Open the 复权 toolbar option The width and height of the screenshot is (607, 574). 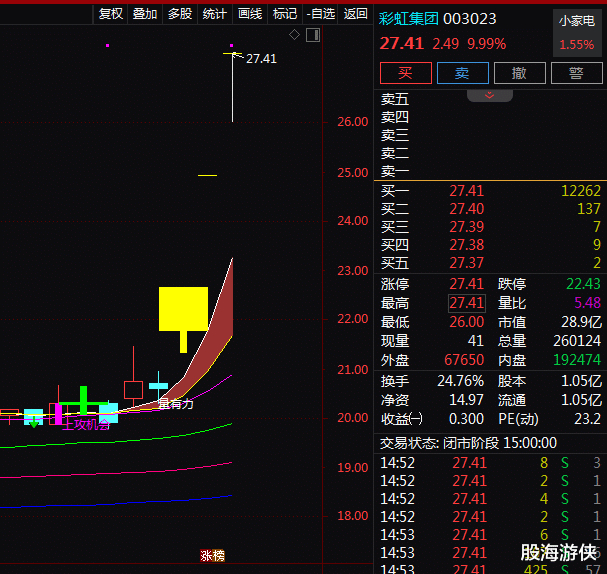point(110,14)
